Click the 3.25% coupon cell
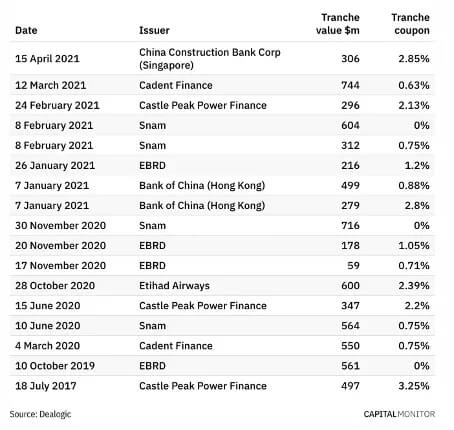This screenshot has height=430, width=454. point(414,386)
